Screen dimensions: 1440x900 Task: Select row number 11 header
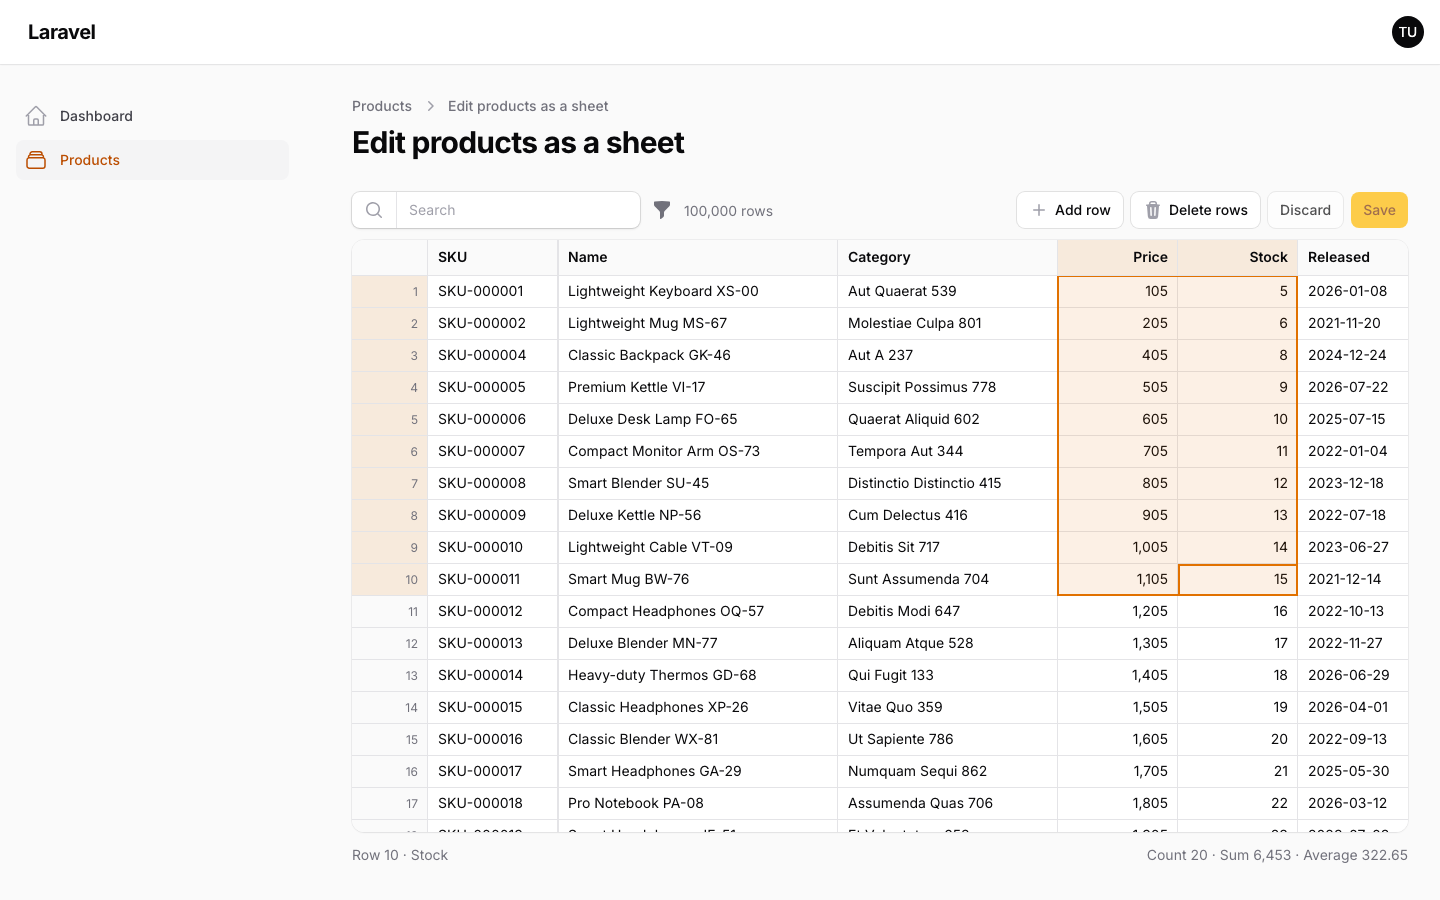click(390, 612)
